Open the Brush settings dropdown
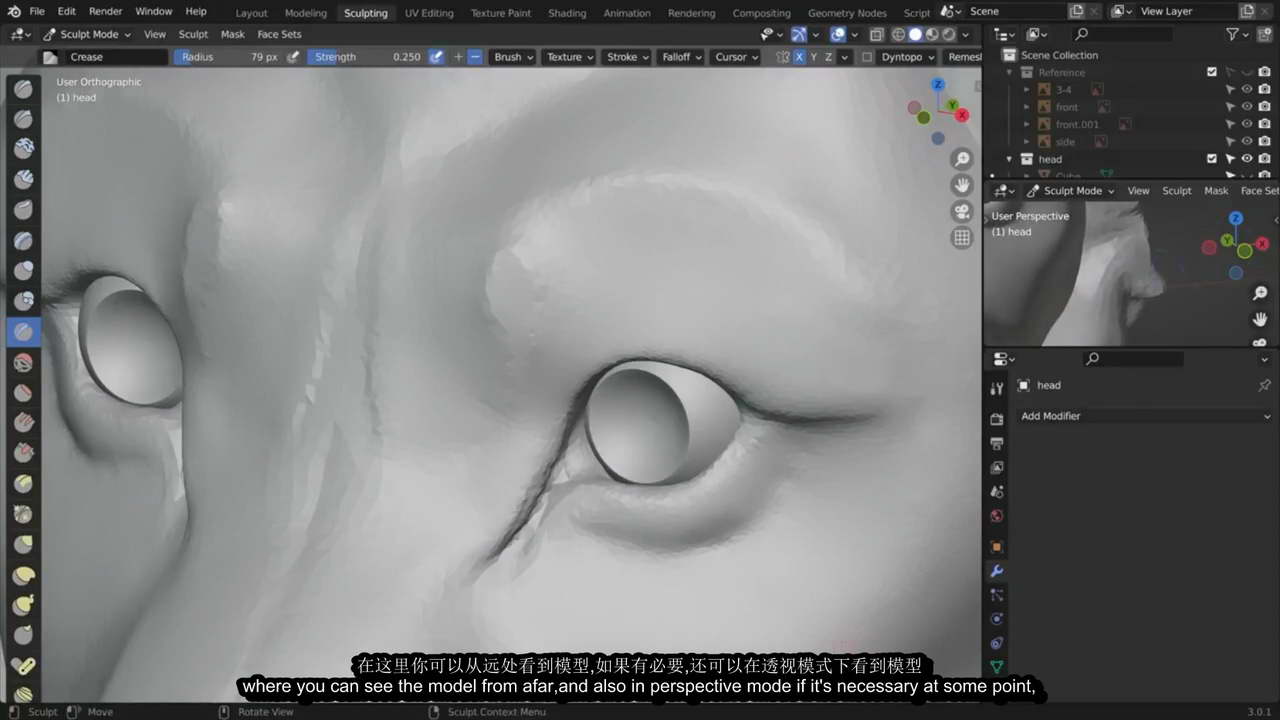 coord(514,57)
